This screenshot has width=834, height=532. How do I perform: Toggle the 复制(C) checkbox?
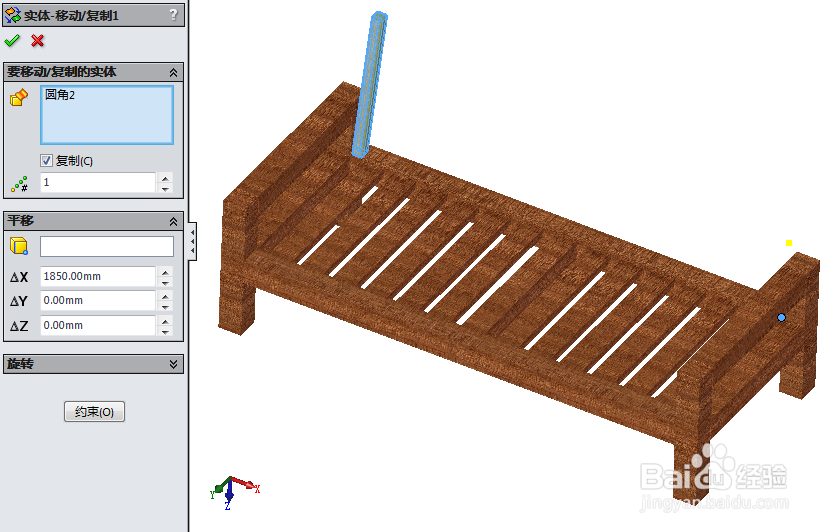[x=46, y=160]
